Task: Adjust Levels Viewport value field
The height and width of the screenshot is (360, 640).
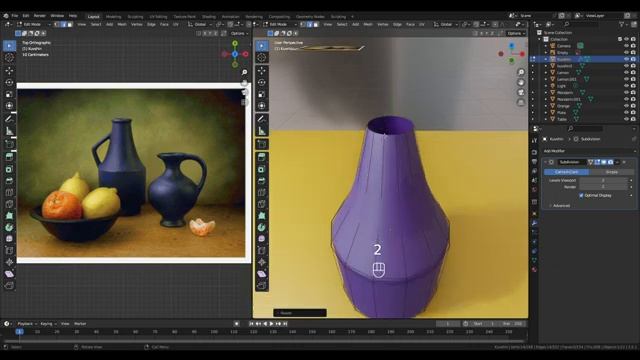Action: (603, 180)
